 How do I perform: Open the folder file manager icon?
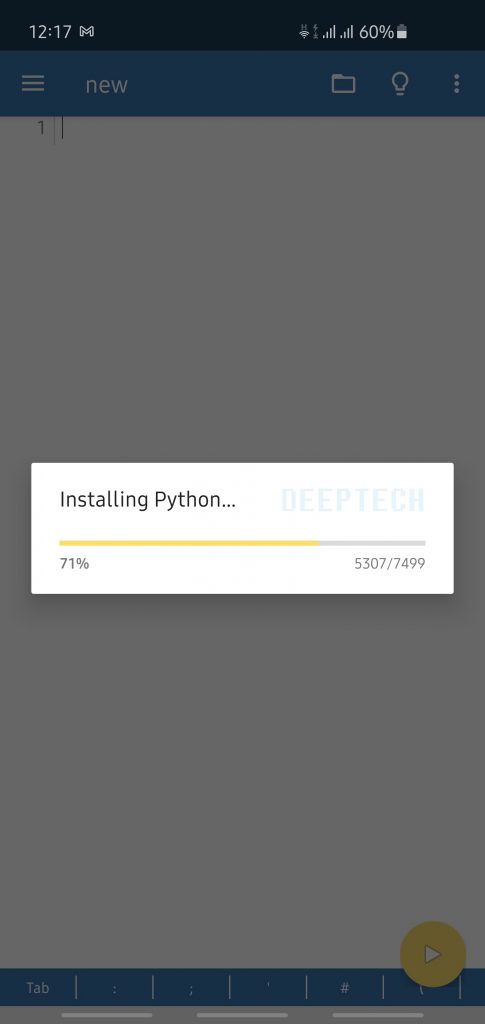coord(343,84)
